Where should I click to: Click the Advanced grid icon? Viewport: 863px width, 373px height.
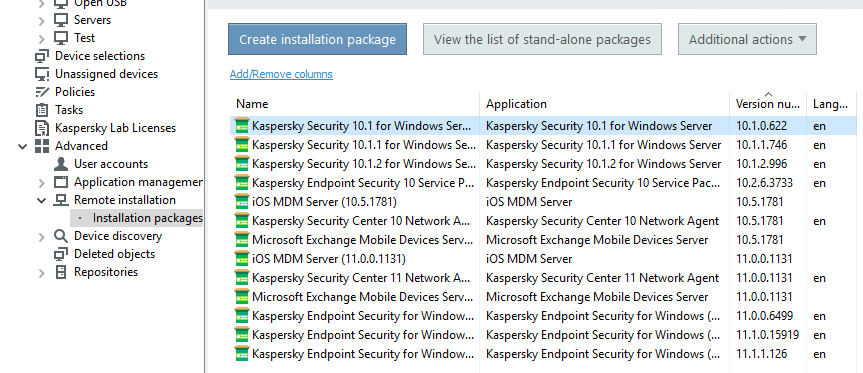[42, 146]
